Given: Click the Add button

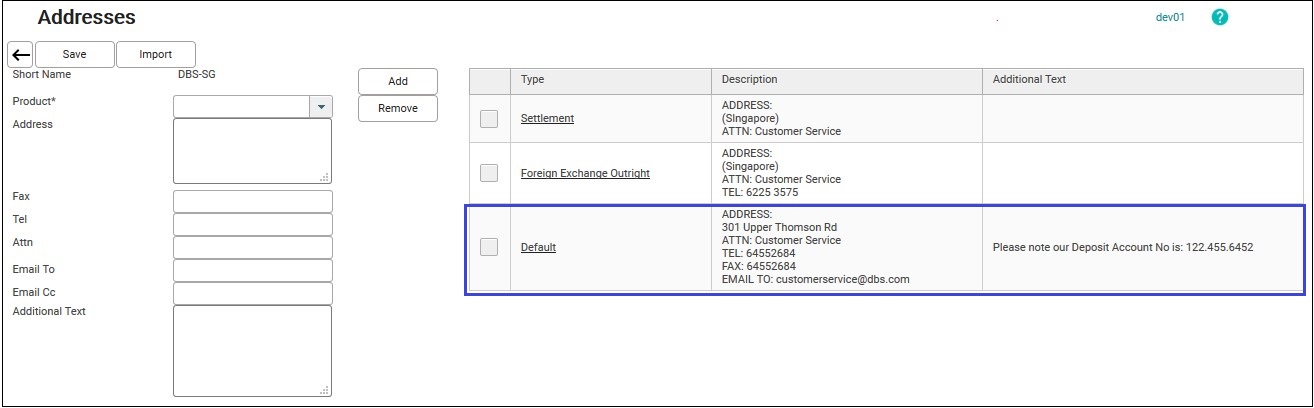Looking at the screenshot, I should tap(398, 82).
